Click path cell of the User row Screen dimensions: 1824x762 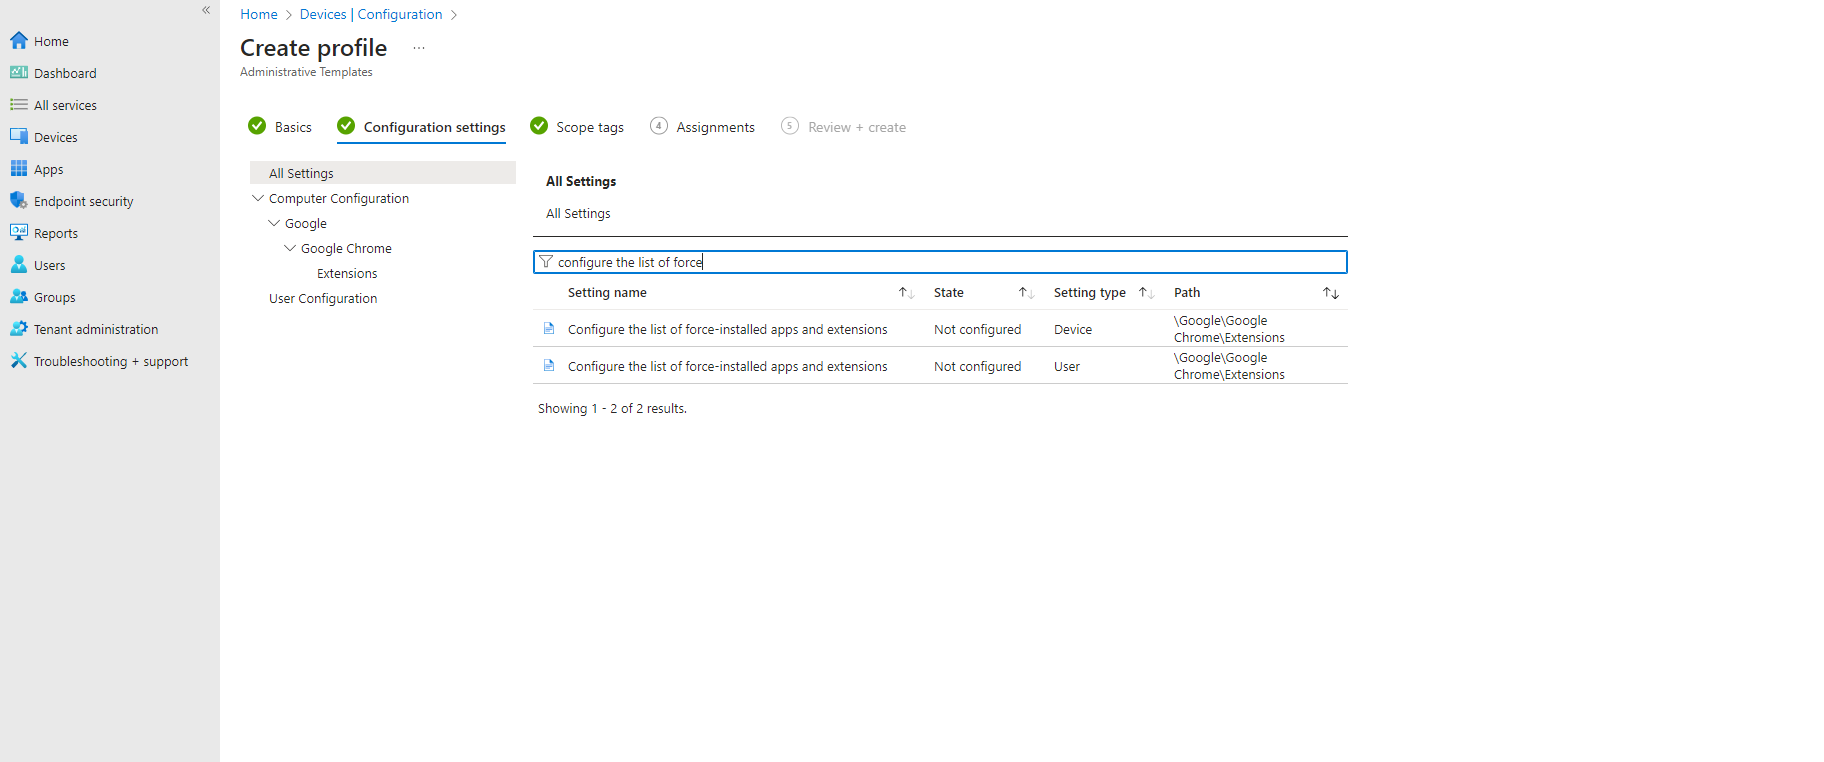pyautogui.click(x=1229, y=366)
